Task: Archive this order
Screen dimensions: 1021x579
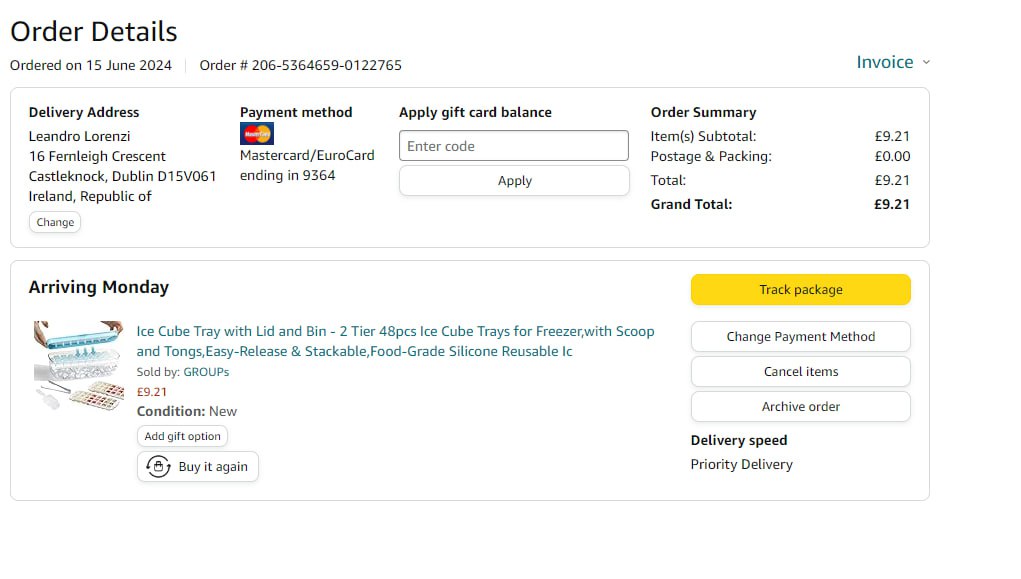Action: tap(800, 407)
